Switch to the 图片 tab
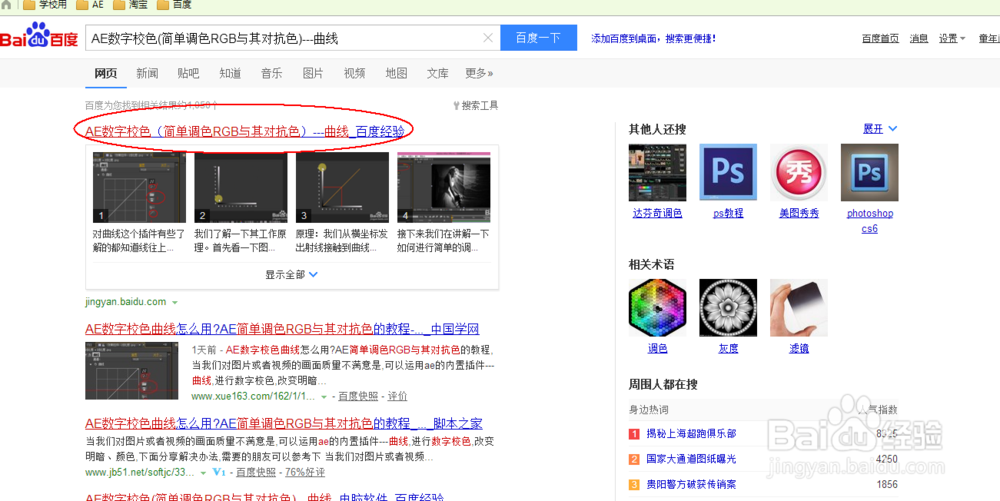Viewport: 1000px width, 501px height. tap(312, 73)
